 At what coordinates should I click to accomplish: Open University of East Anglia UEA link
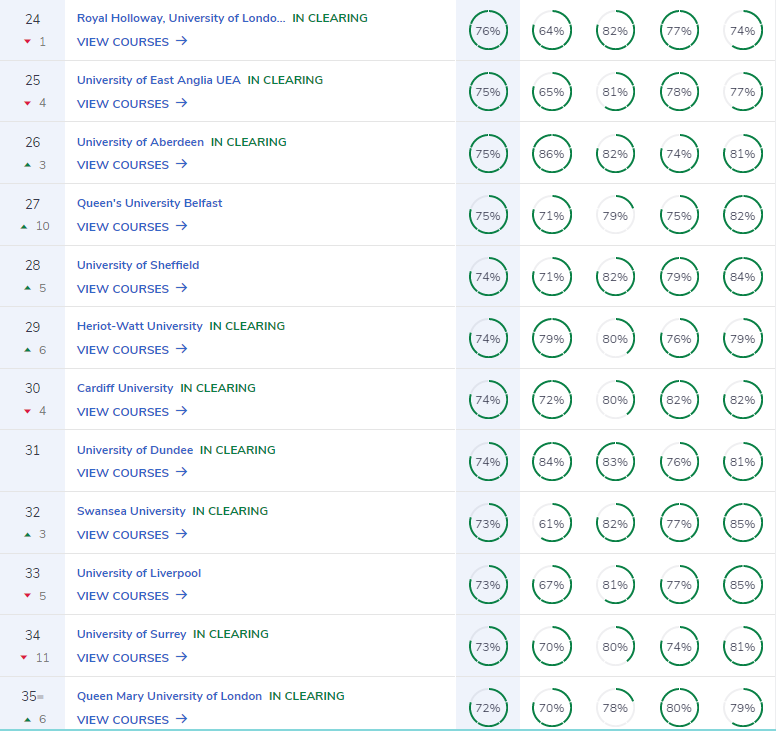[158, 80]
